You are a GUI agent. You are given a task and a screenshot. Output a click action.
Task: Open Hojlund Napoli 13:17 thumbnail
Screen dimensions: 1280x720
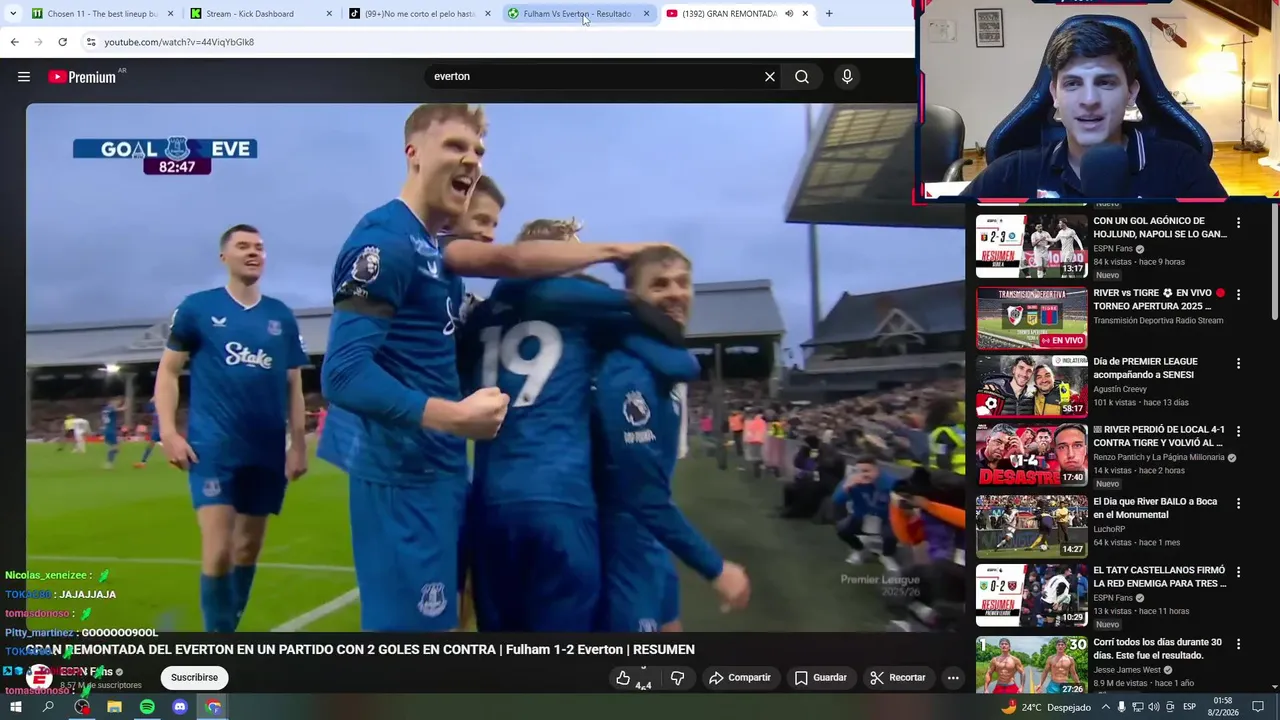pos(1031,246)
